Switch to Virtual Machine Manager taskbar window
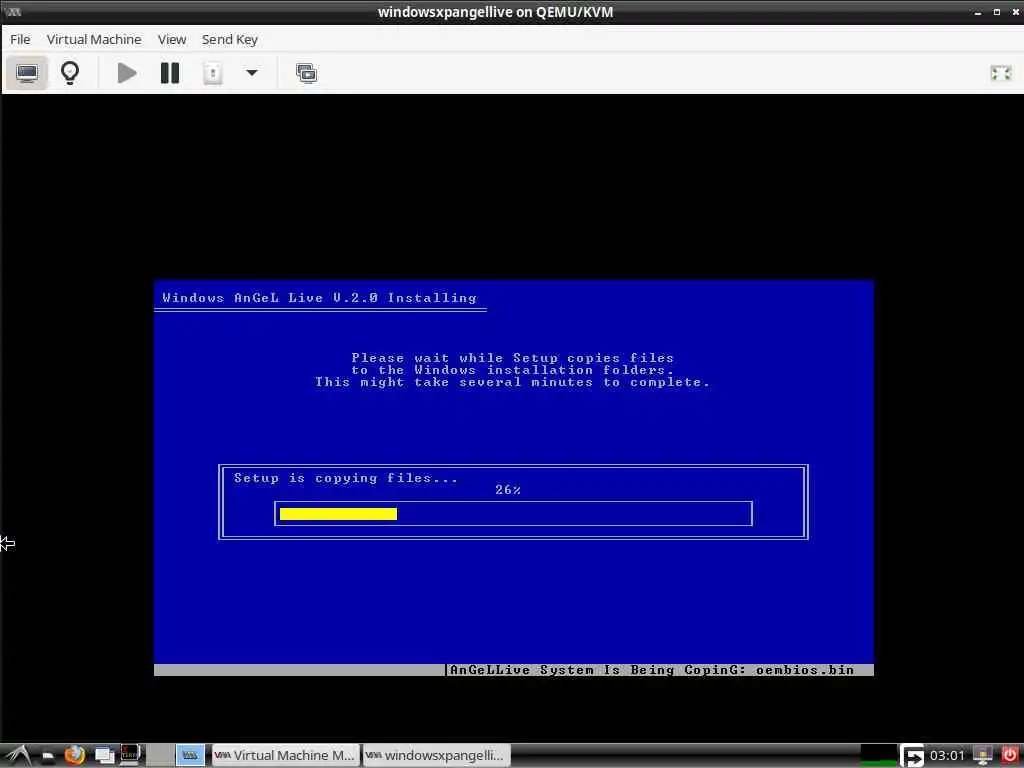Screen dimensions: 1024x768 [285, 756]
